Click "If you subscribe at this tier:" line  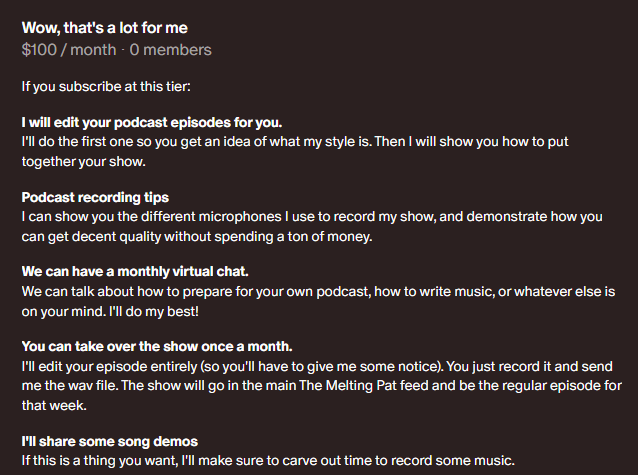pos(106,87)
